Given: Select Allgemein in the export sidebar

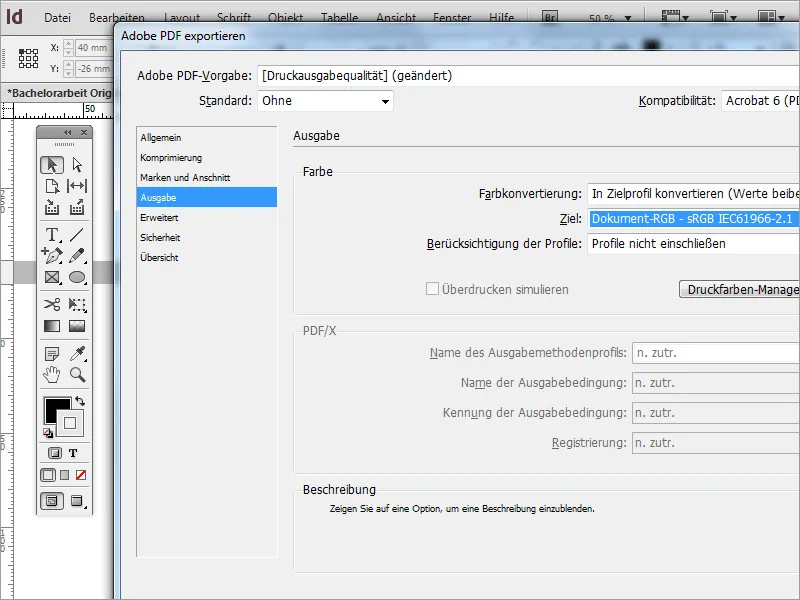Looking at the screenshot, I should (207, 137).
